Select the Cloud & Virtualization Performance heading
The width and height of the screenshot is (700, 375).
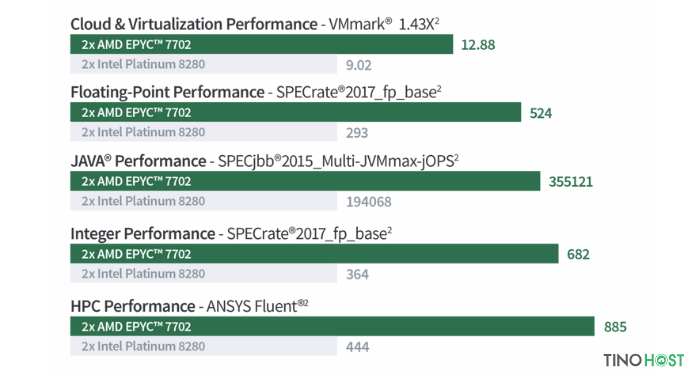click(x=194, y=24)
